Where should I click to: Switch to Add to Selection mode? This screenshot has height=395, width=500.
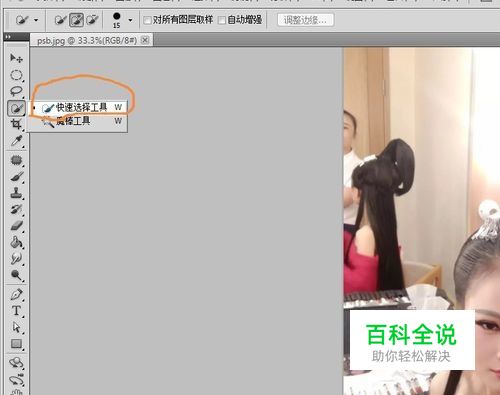click(x=76, y=20)
